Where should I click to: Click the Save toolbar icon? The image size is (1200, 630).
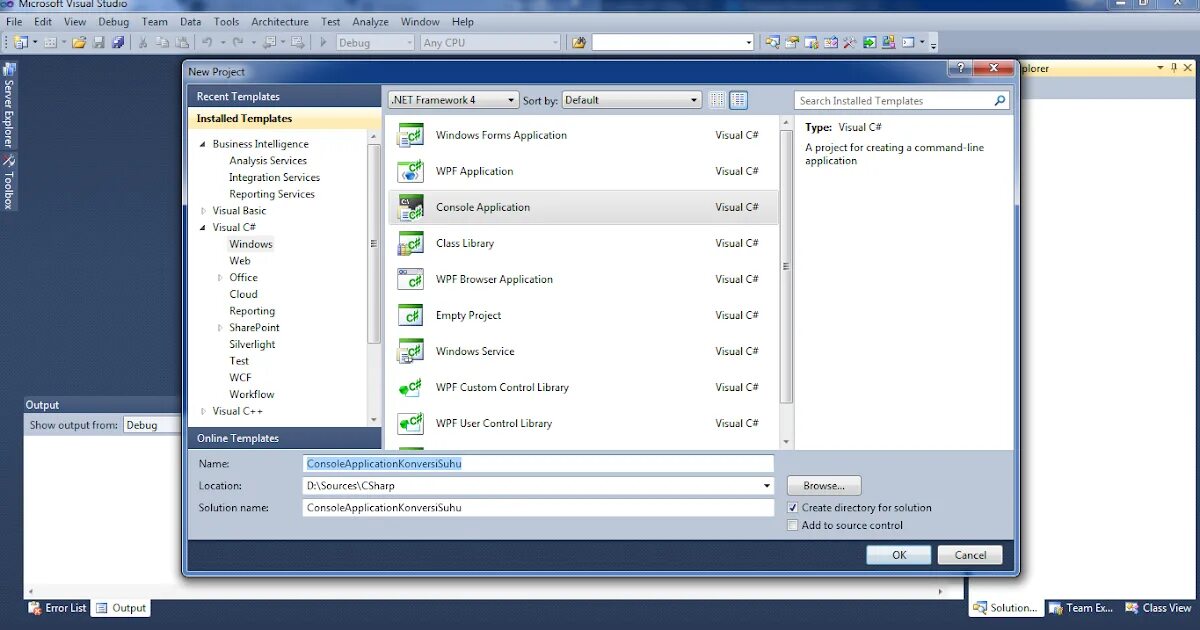[x=98, y=42]
